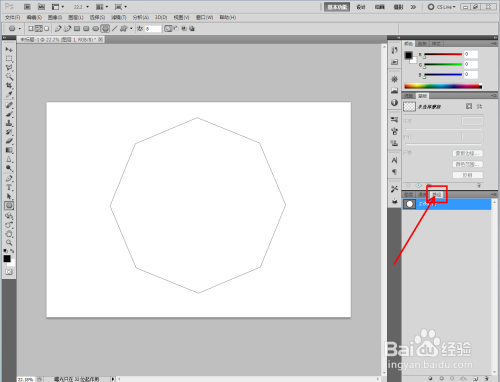
Task: Click the Color Range button
Action: click(468, 164)
